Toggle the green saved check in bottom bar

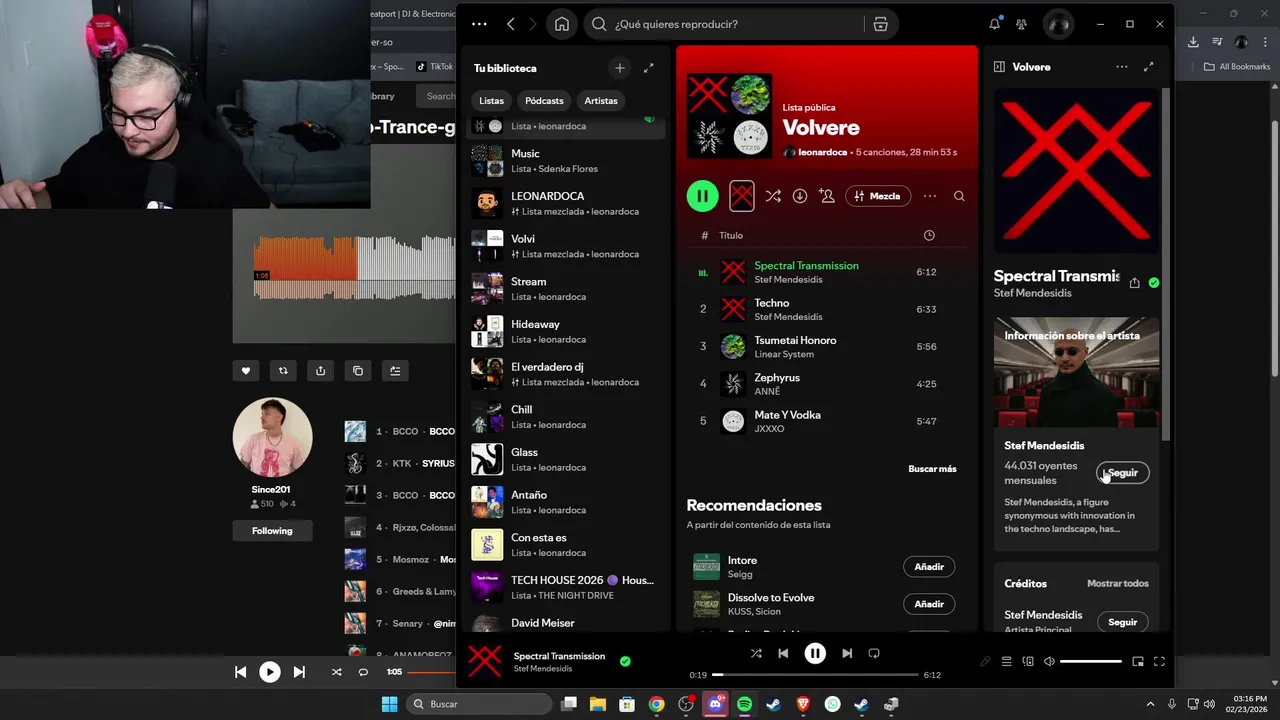(x=625, y=661)
